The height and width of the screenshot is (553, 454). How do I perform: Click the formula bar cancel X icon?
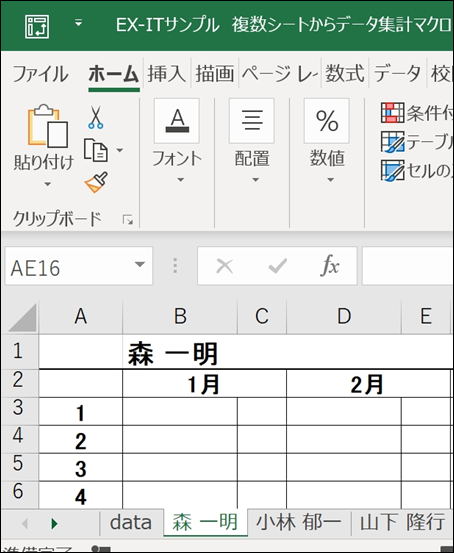pyautogui.click(x=225, y=266)
